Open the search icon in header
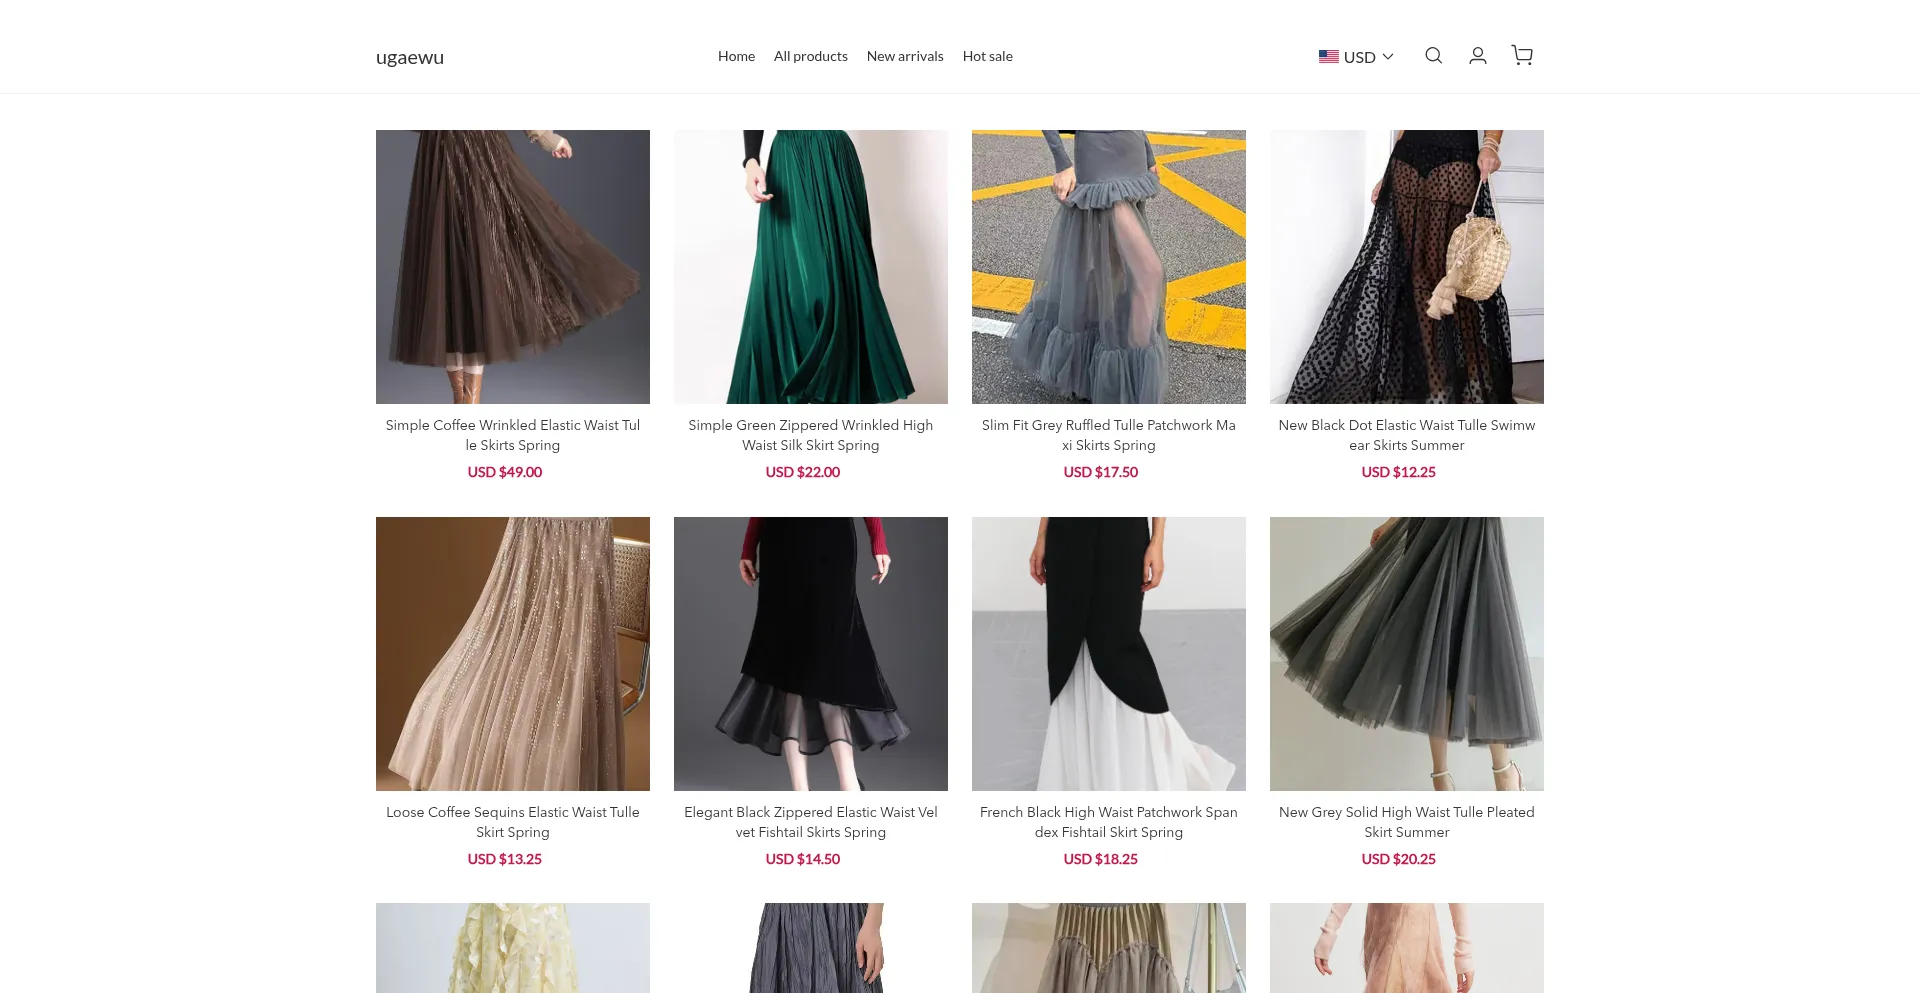The height and width of the screenshot is (993, 1920). coord(1433,56)
